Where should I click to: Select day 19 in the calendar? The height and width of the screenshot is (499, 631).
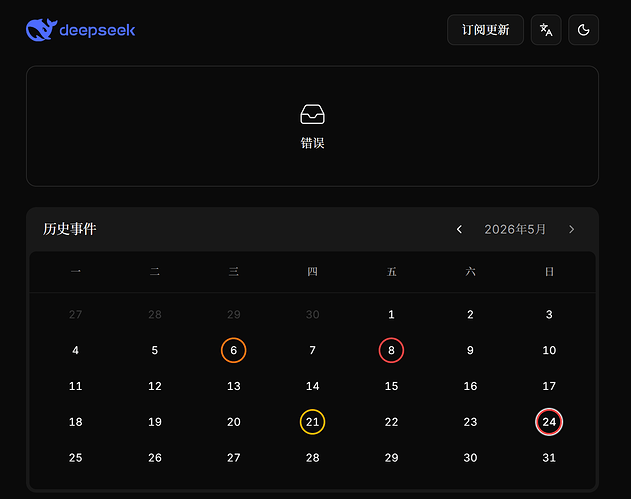coord(155,422)
